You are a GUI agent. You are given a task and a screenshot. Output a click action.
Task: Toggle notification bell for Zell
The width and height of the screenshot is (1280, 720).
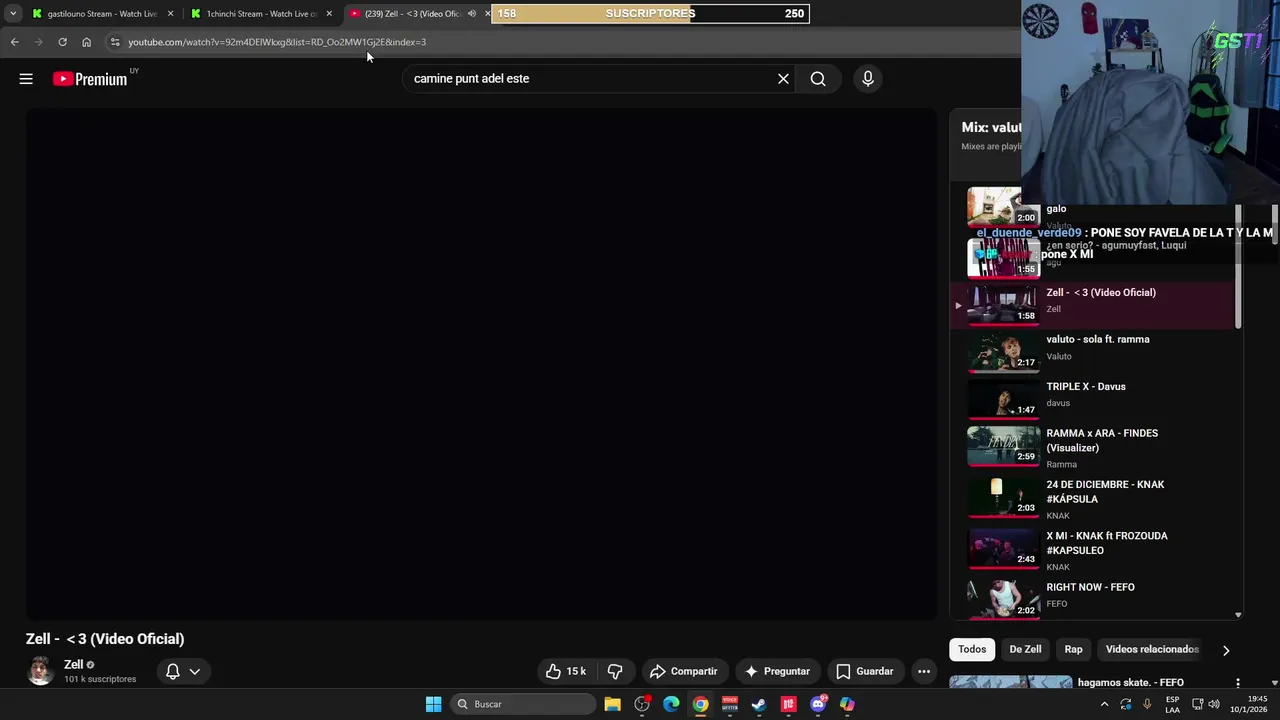tap(172, 671)
